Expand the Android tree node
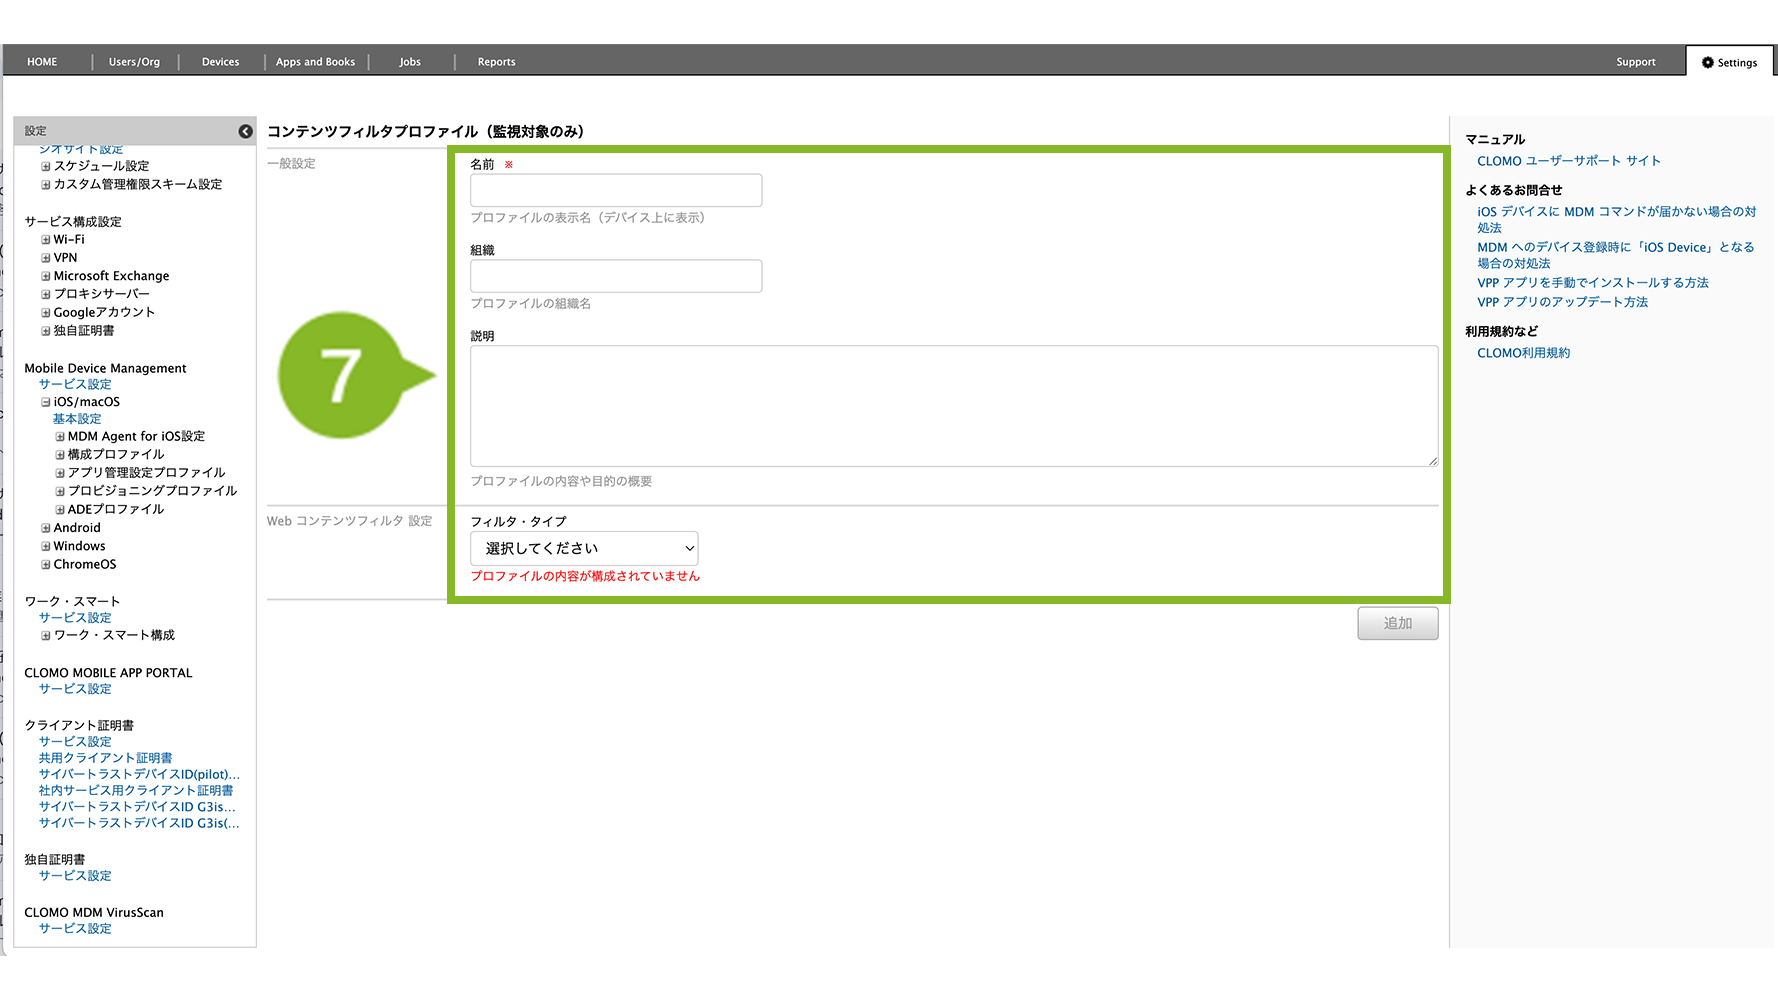The image size is (1778, 1000). click(46, 528)
